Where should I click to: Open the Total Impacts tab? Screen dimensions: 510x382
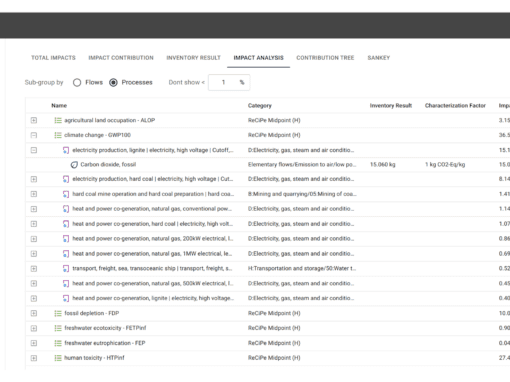tap(53, 58)
